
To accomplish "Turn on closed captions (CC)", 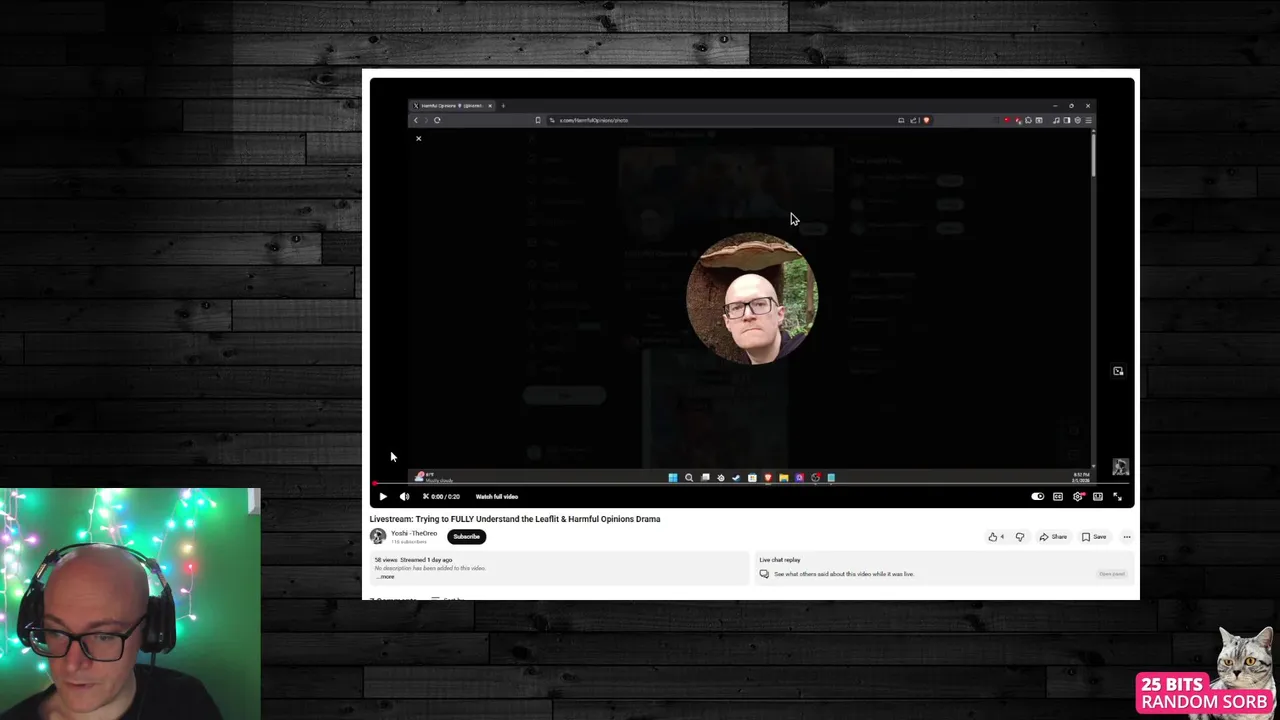I will pos(1058,496).
